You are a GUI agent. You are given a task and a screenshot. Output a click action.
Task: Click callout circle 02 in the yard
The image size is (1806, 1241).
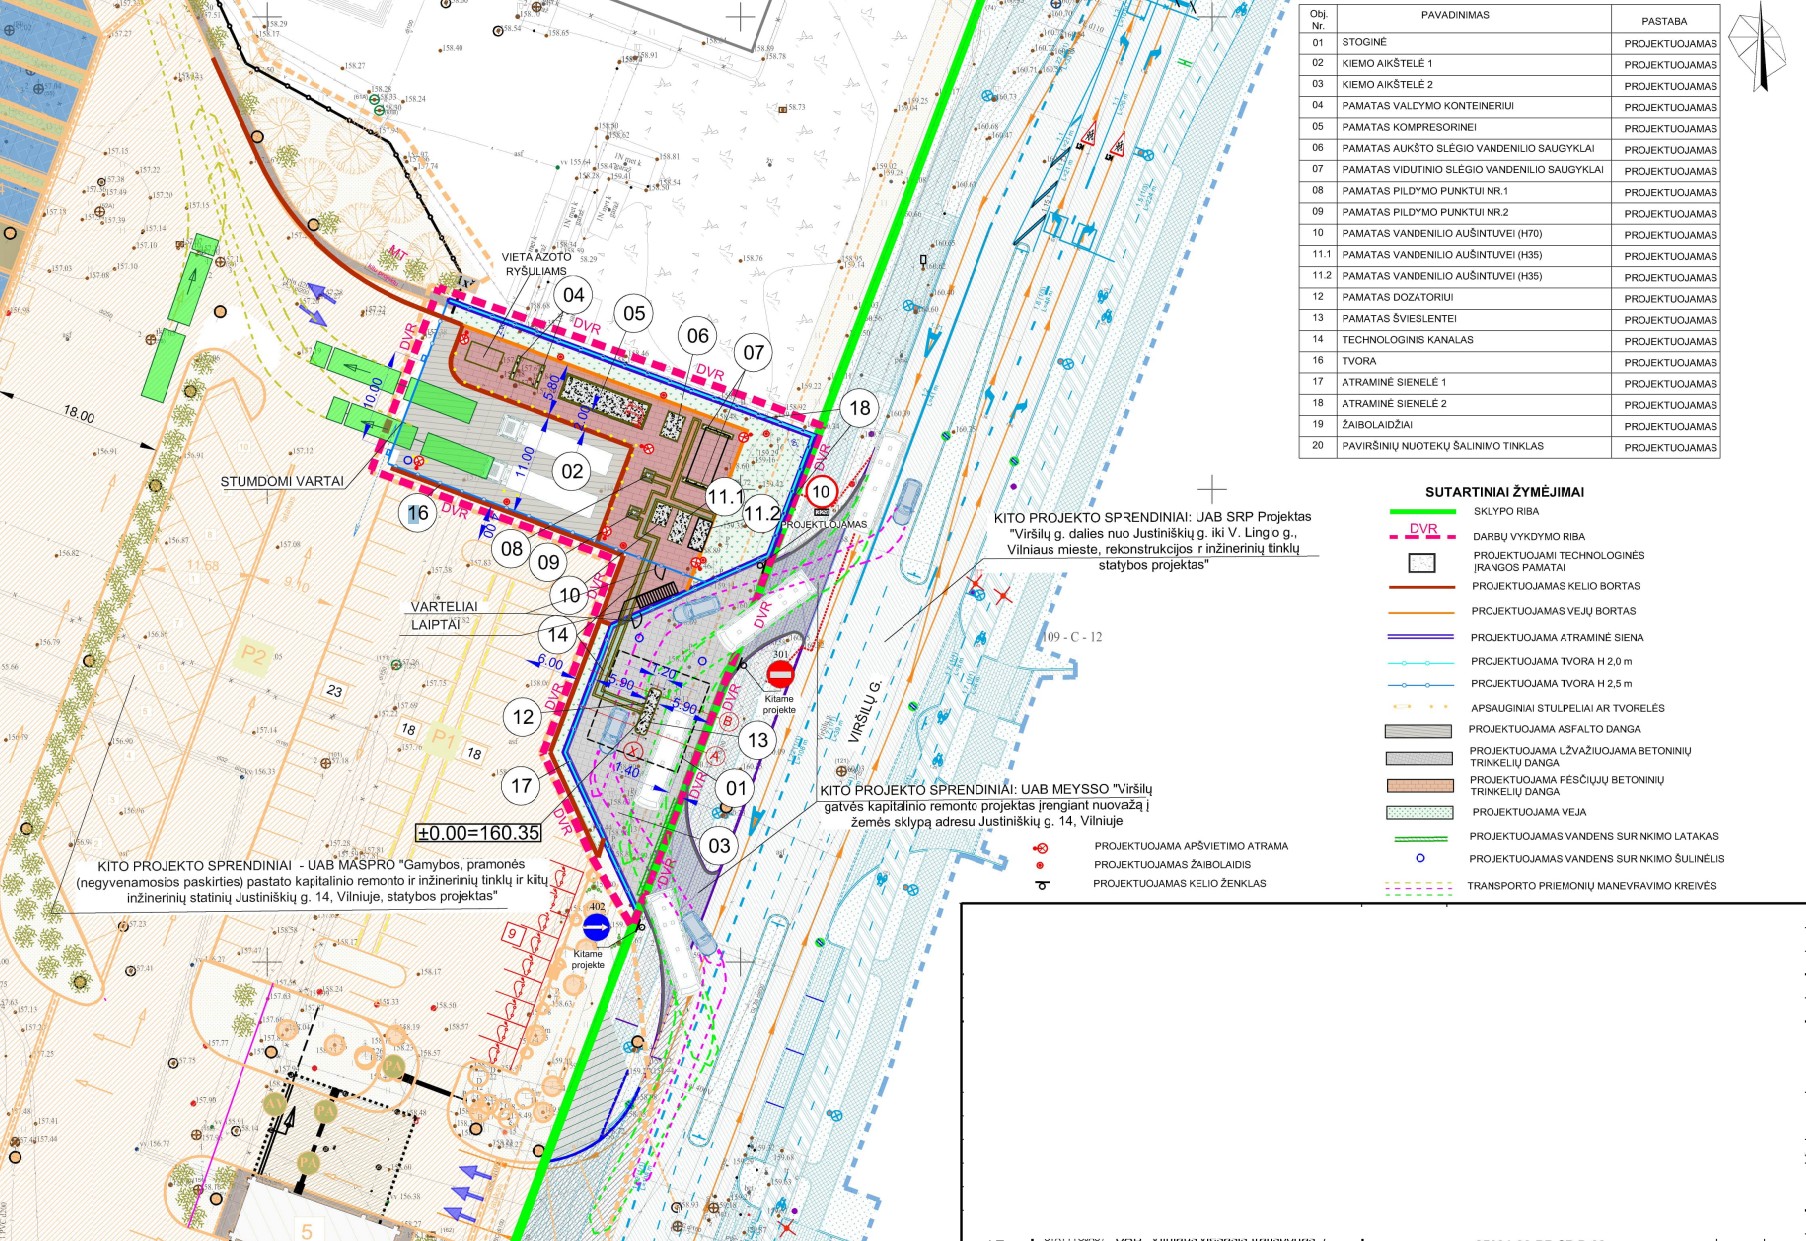[572, 472]
